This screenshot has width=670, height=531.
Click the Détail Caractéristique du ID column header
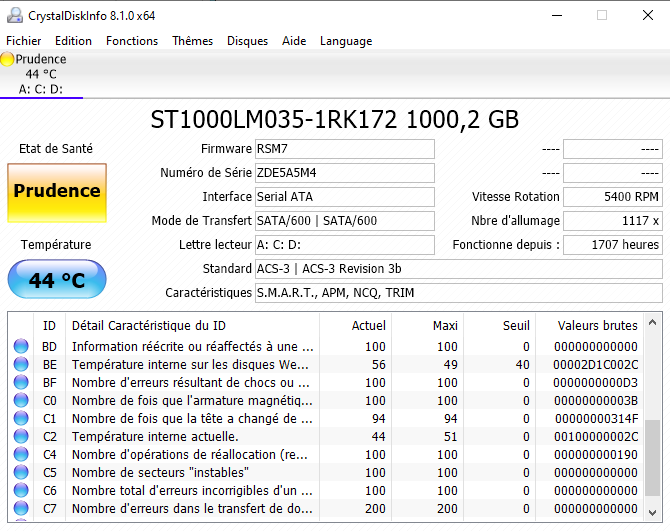pyautogui.click(x=192, y=326)
